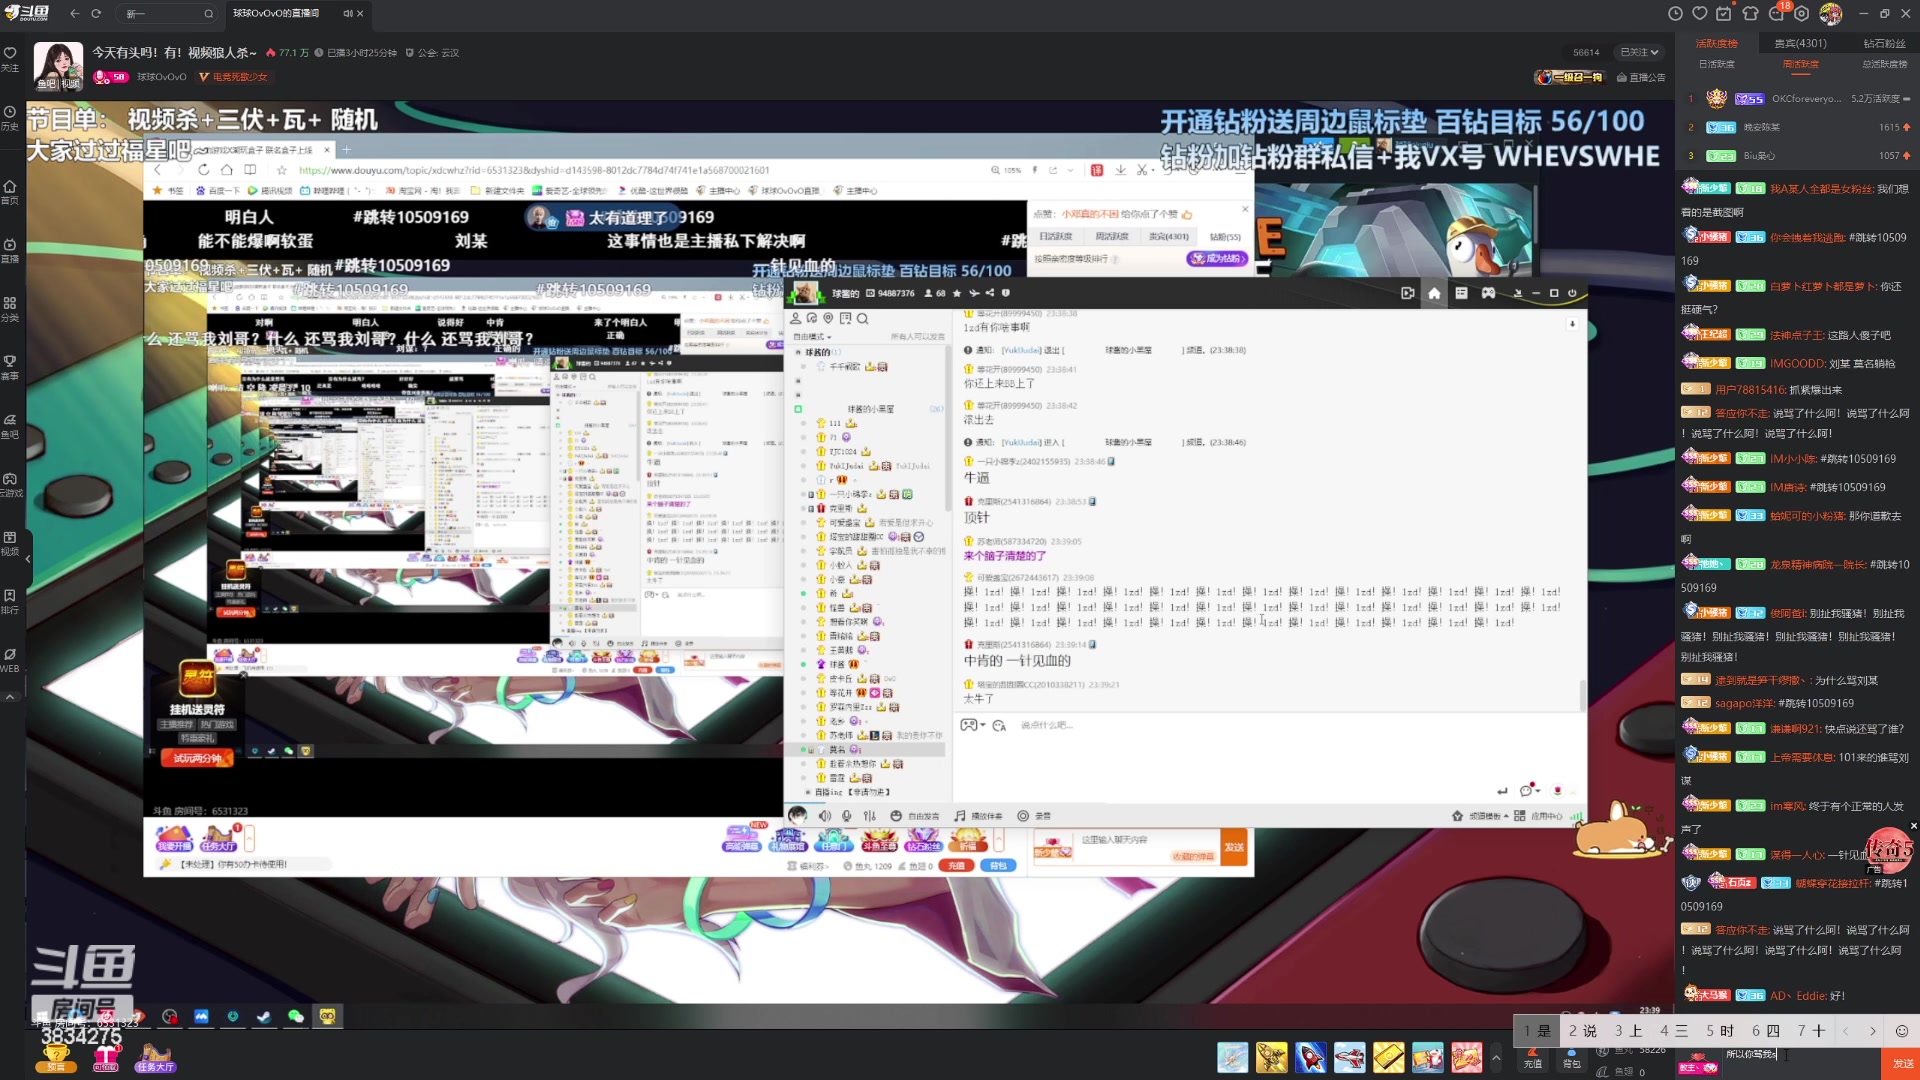This screenshot has height=1080, width=1920.
Task: Open the 背包 backpack button
Action: coord(1572,1058)
